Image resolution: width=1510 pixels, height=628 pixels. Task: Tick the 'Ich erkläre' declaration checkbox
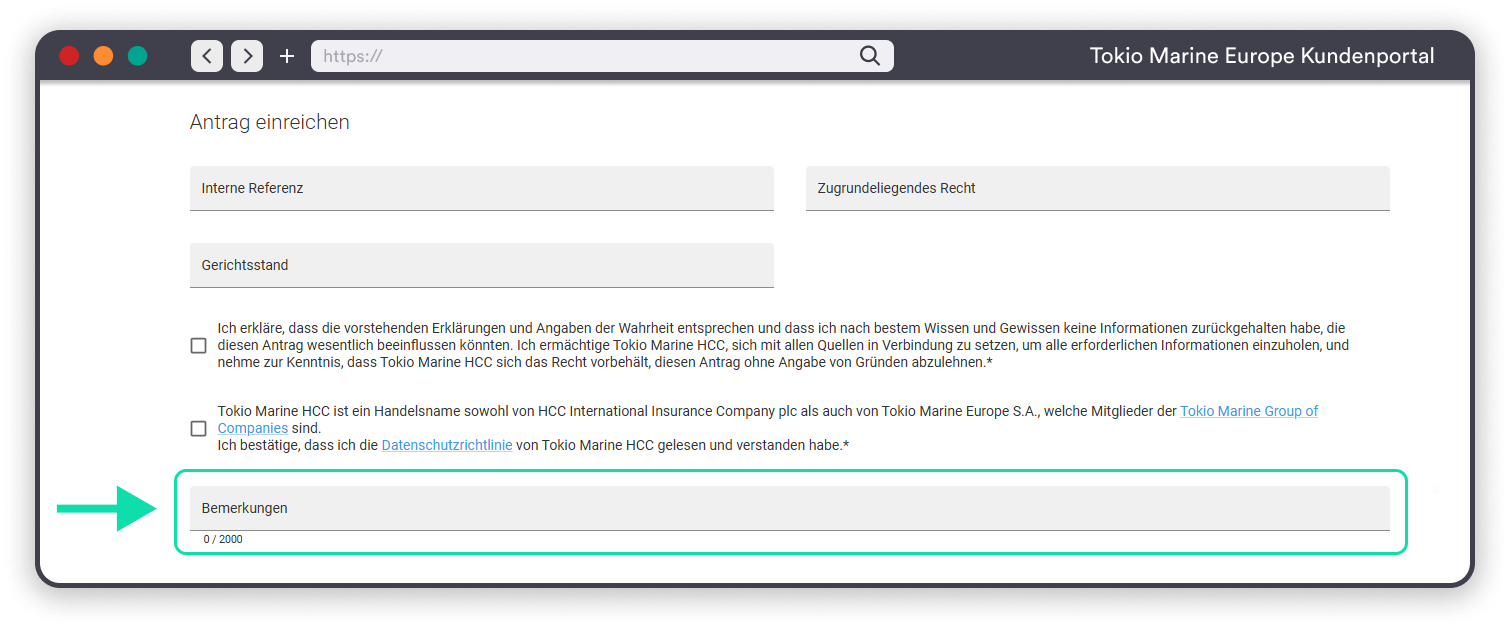199,346
